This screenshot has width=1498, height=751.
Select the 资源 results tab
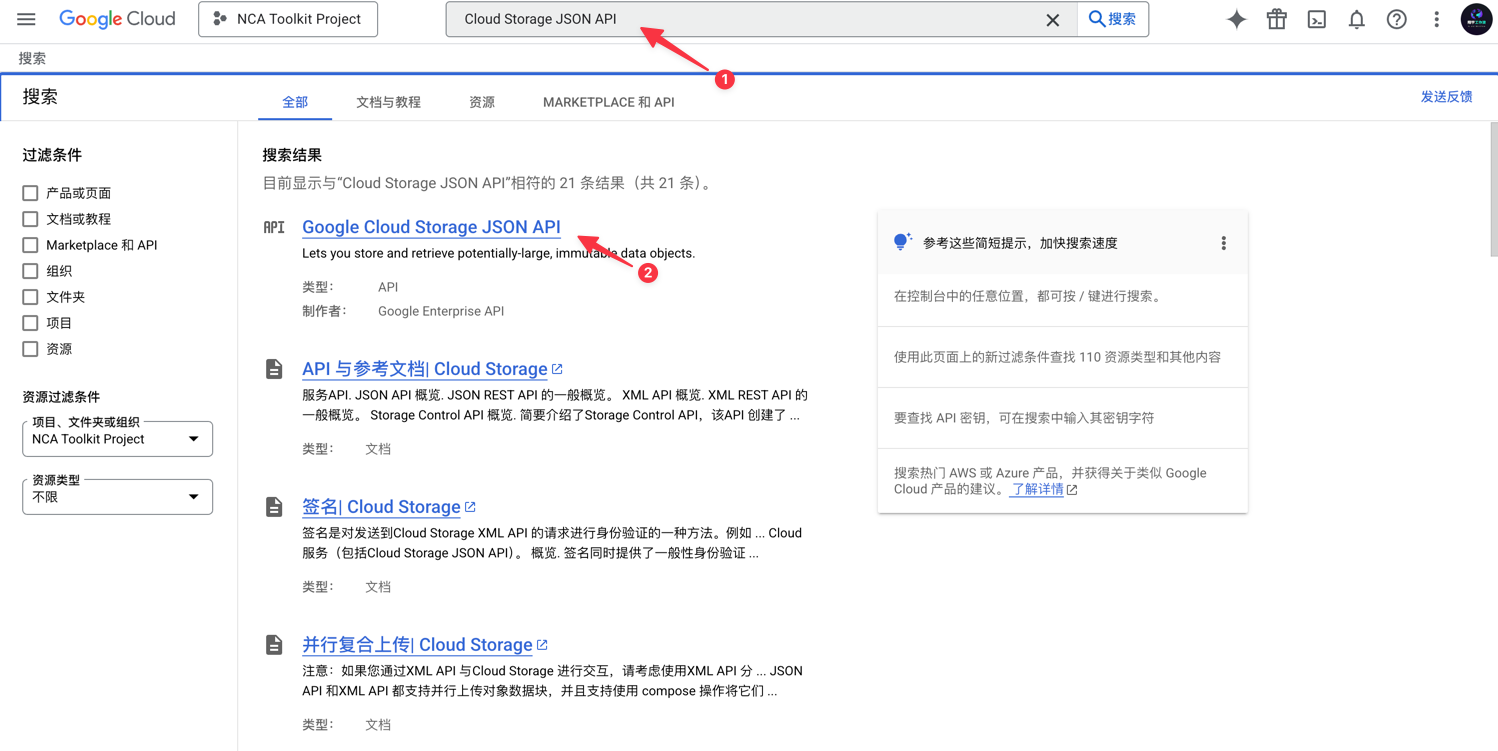coord(481,101)
